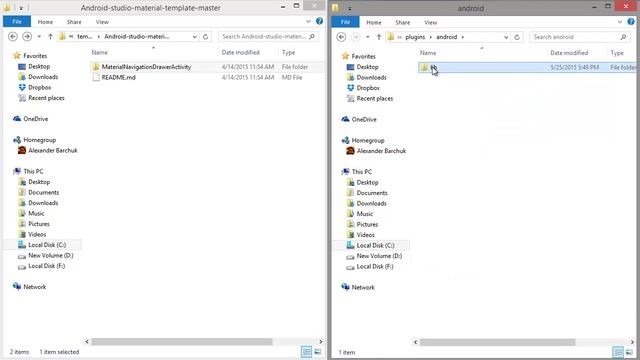640x360 pixels.
Task: Open recent locations dropdown in android window
Action: [368, 37]
